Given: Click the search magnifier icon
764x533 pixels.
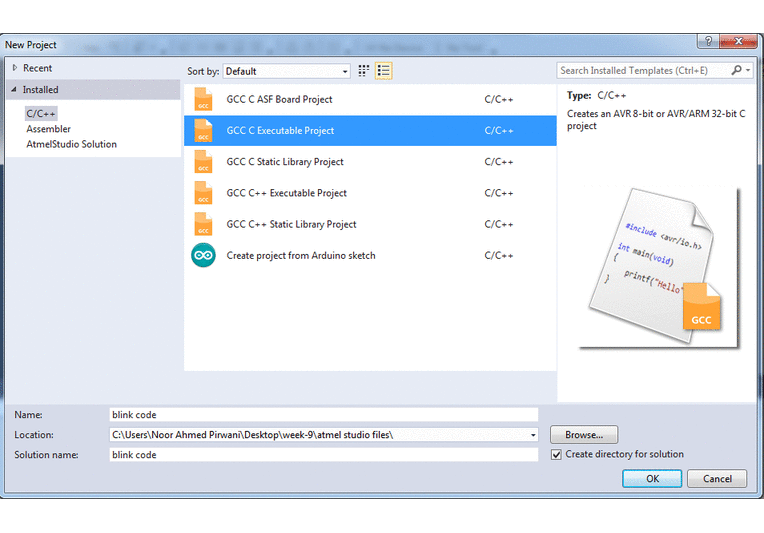Looking at the screenshot, I should click(736, 71).
